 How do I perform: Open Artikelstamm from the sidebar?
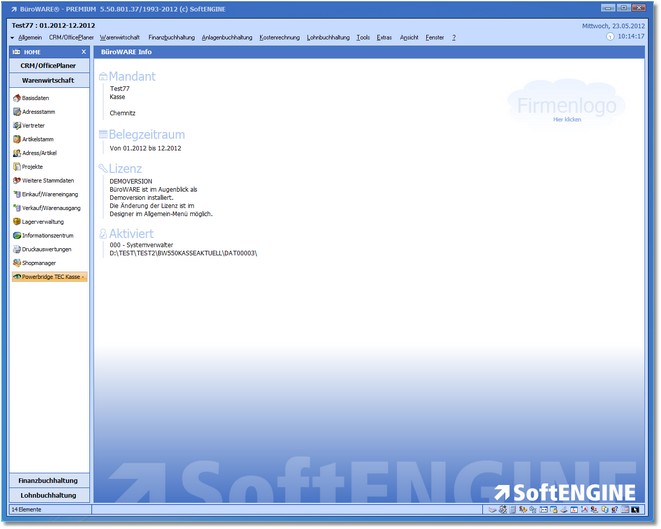click(37, 139)
